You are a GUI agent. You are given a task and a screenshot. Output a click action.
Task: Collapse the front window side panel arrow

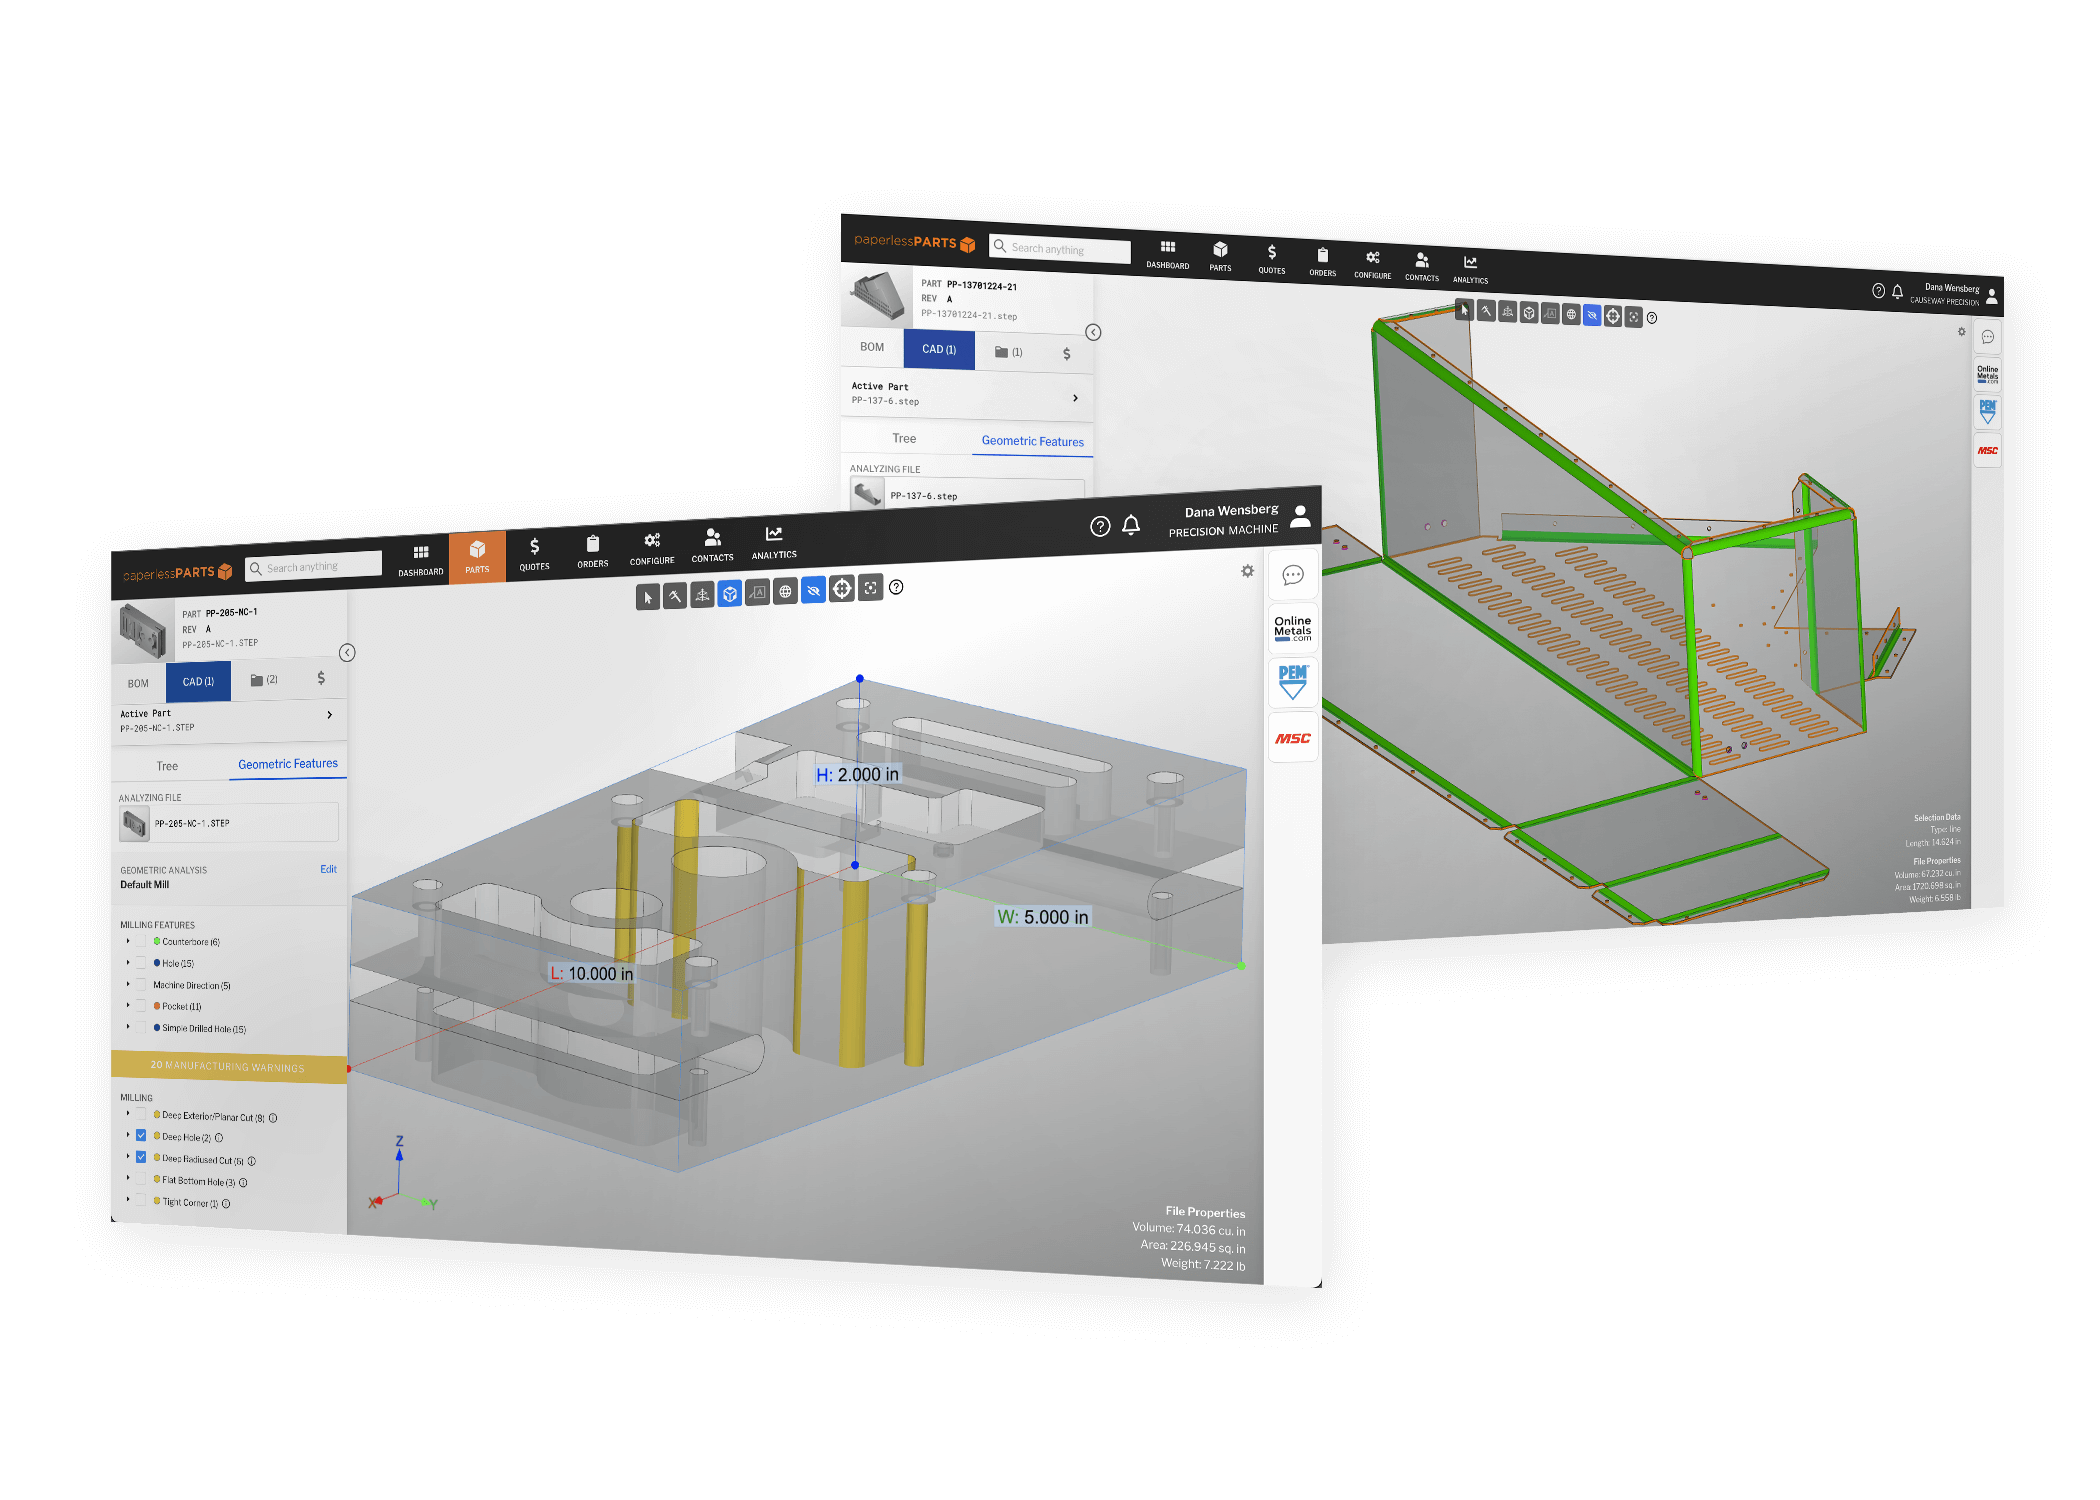[347, 653]
